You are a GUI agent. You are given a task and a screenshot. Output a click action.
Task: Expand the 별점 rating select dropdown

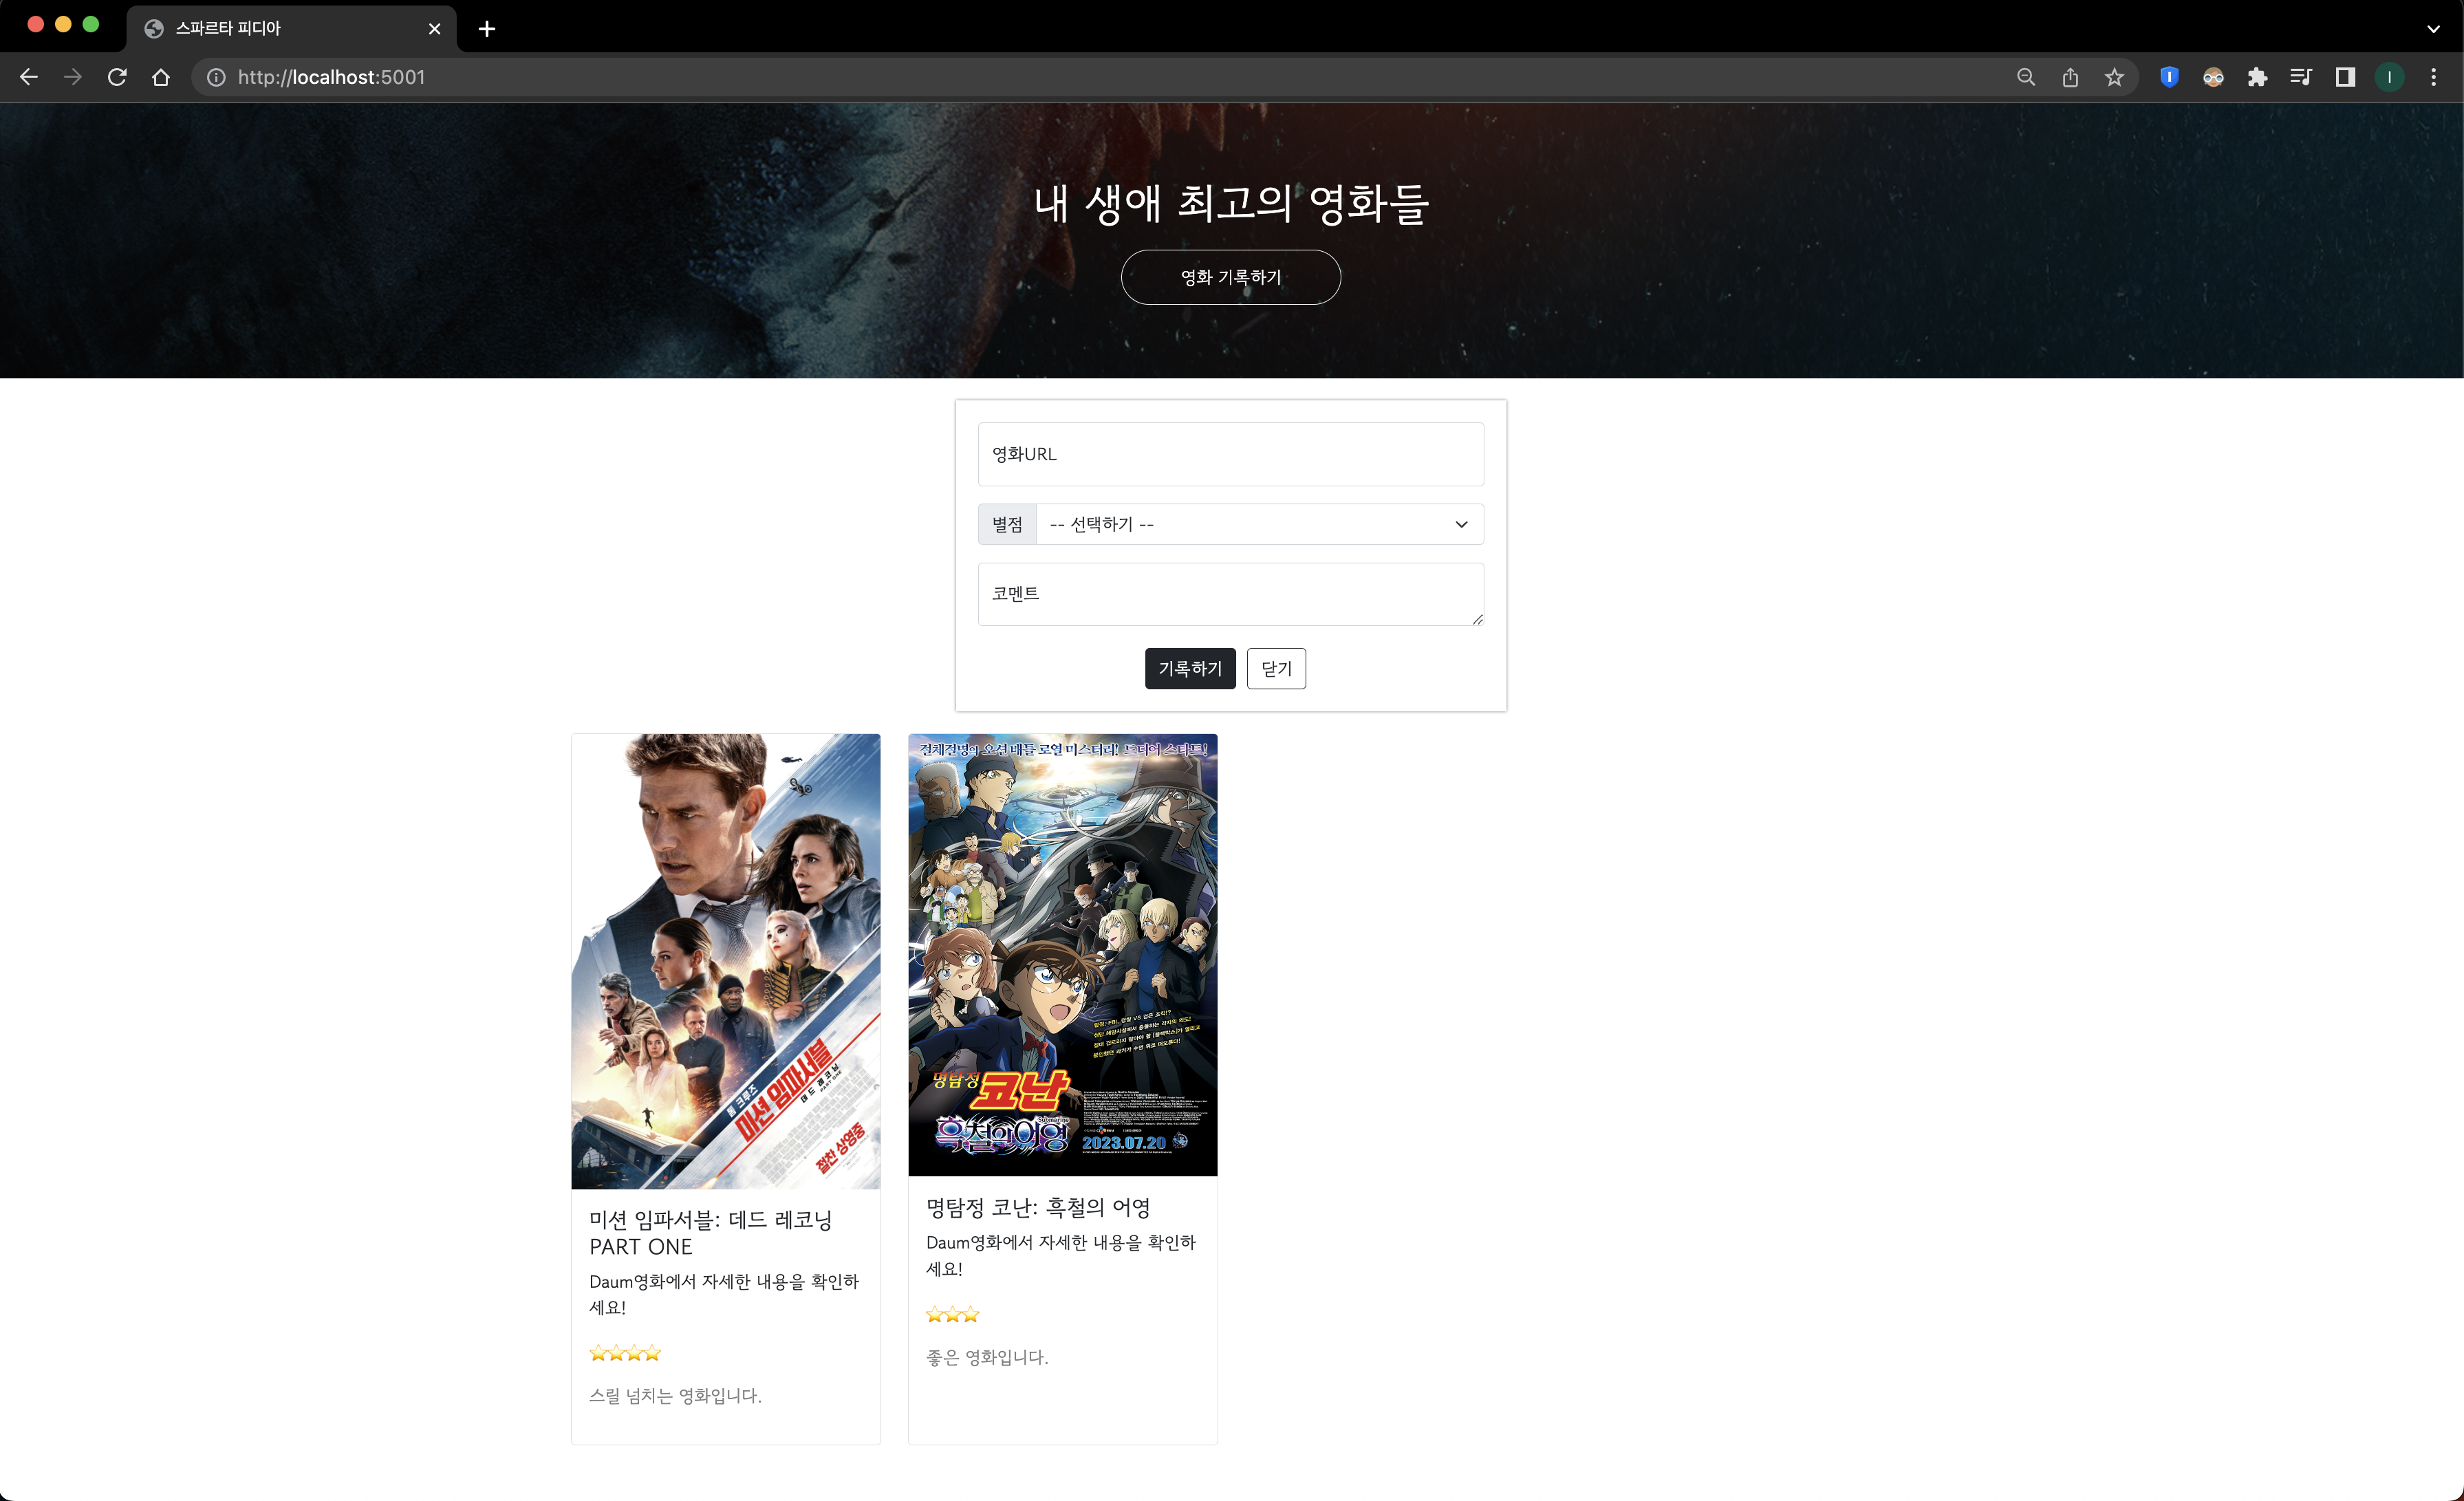[1259, 524]
